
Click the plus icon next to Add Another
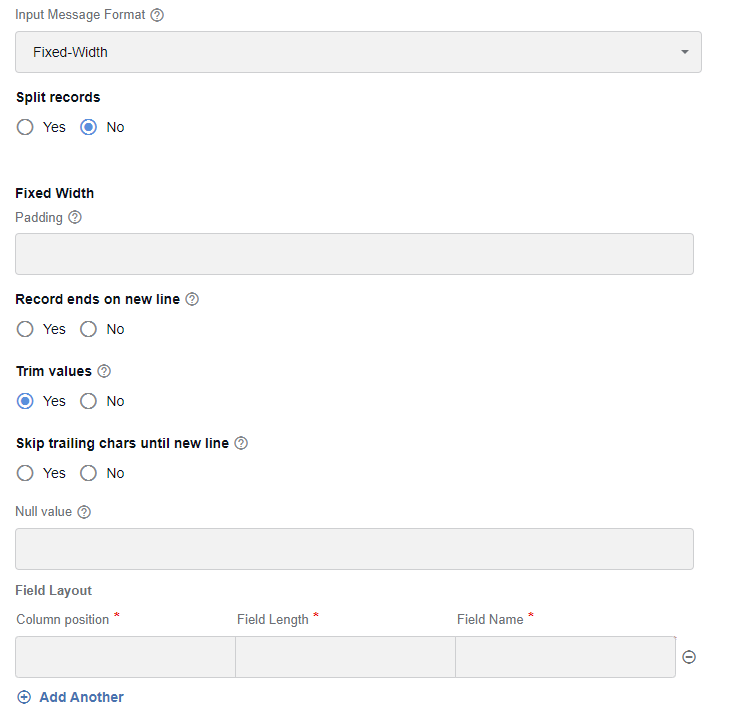click(x=24, y=697)
